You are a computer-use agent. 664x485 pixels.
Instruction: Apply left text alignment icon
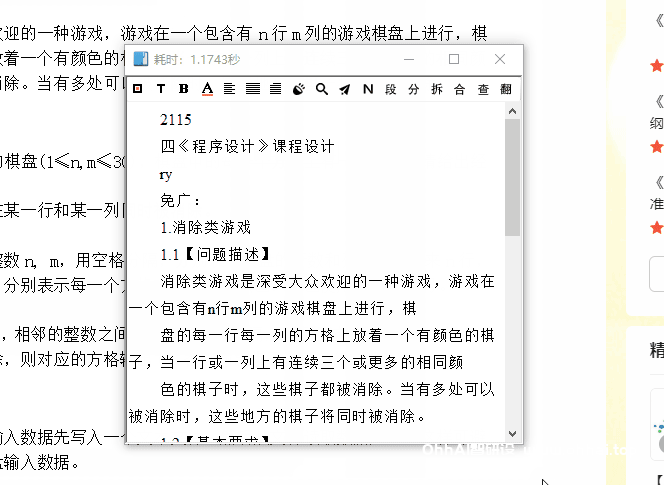230,89
